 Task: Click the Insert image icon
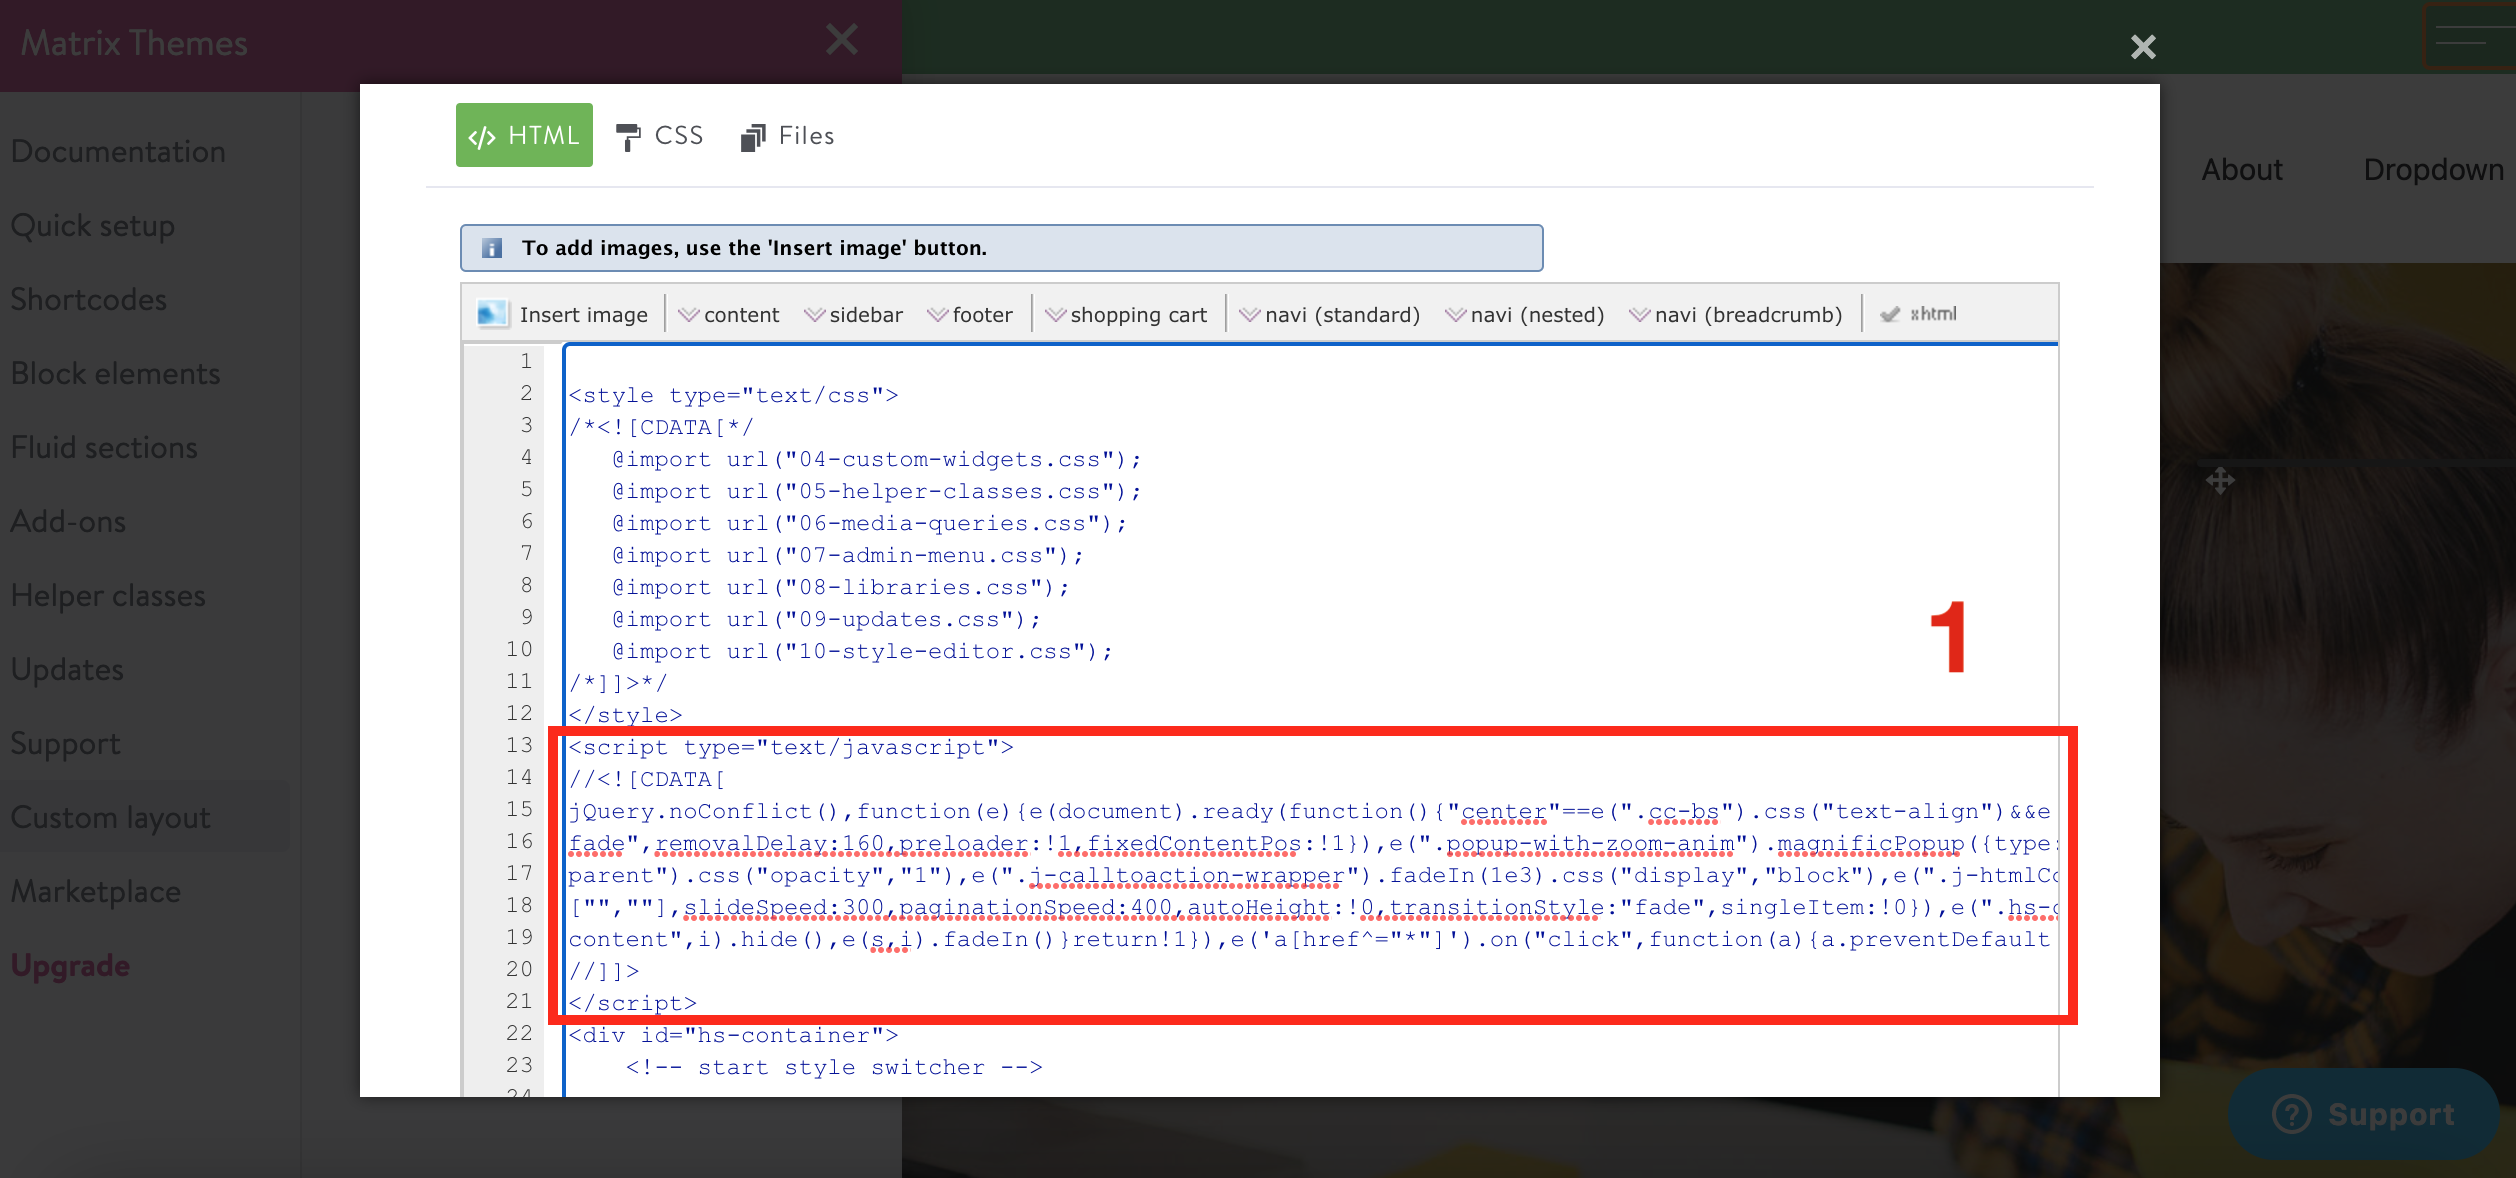pos(491,313)
